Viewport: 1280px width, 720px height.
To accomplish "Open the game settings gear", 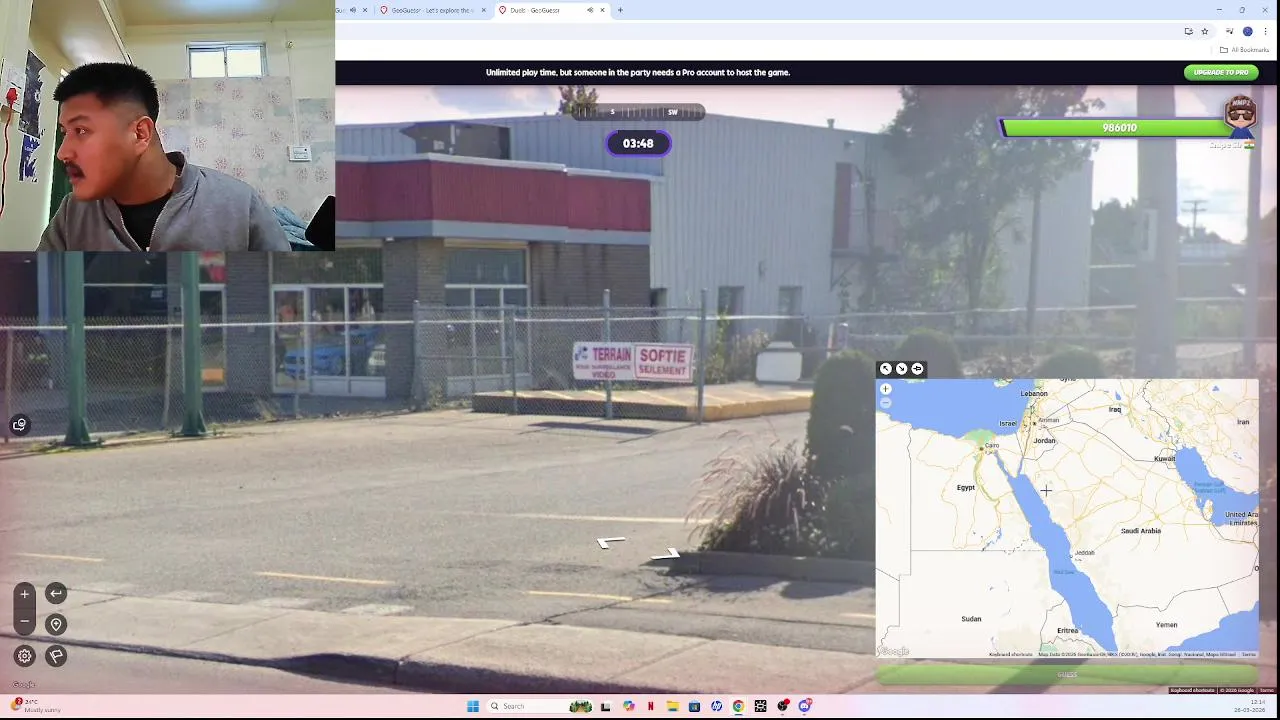I will coord(25,656).
